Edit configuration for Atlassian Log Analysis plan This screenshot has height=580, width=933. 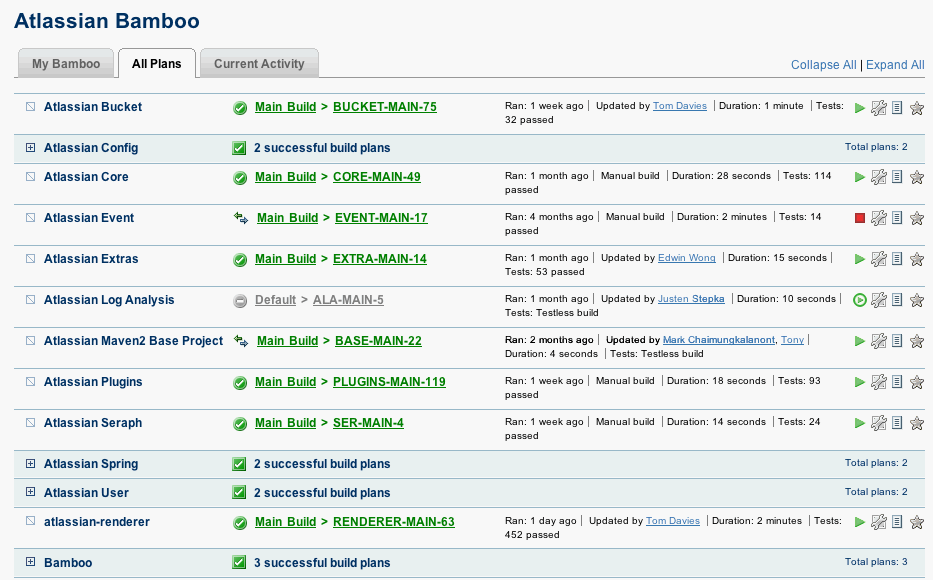(x=879, y=300)
